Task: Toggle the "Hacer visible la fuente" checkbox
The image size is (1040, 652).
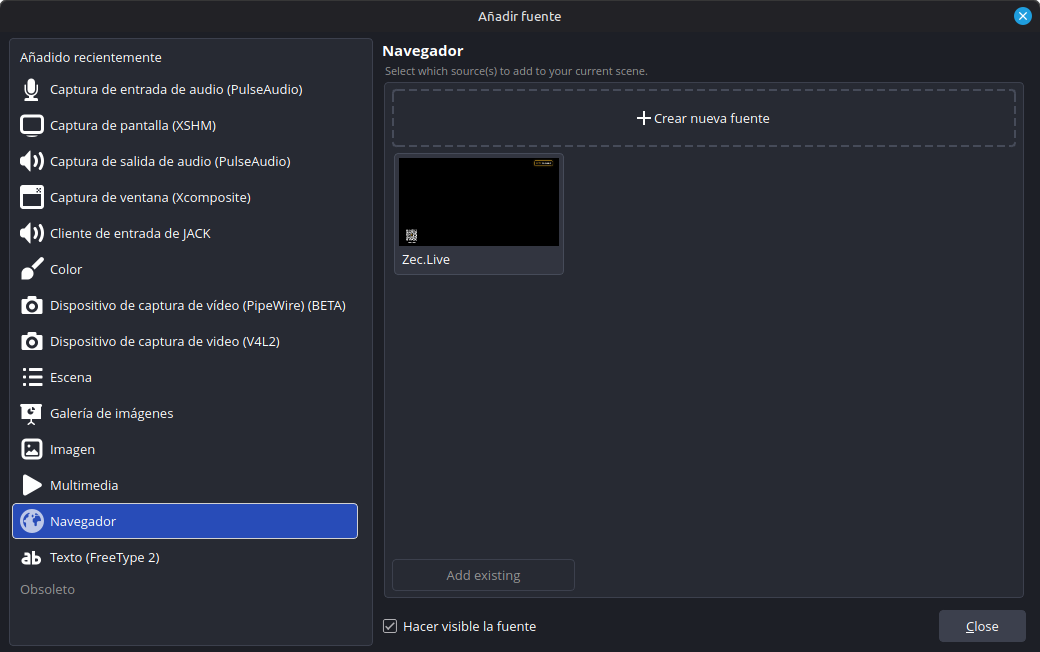Action: pyautogui.click(x=390, y=626)
